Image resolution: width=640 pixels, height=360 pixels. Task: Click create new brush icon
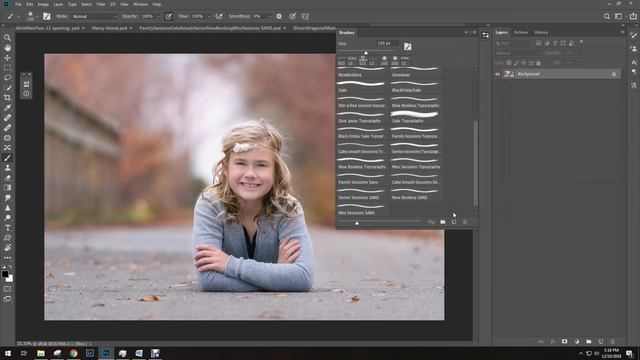coord(454,222)
